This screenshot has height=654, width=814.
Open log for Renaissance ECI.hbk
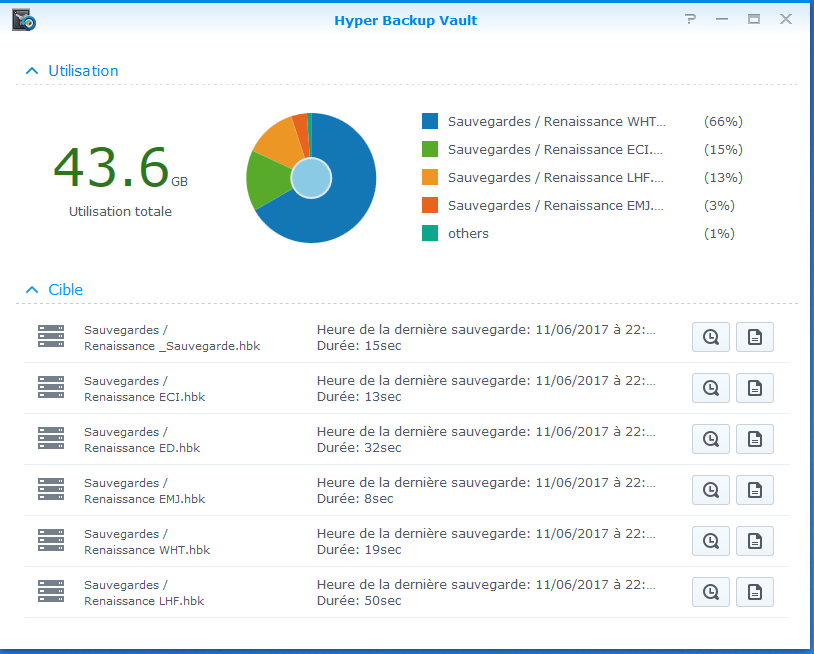(x=755, y=388)
